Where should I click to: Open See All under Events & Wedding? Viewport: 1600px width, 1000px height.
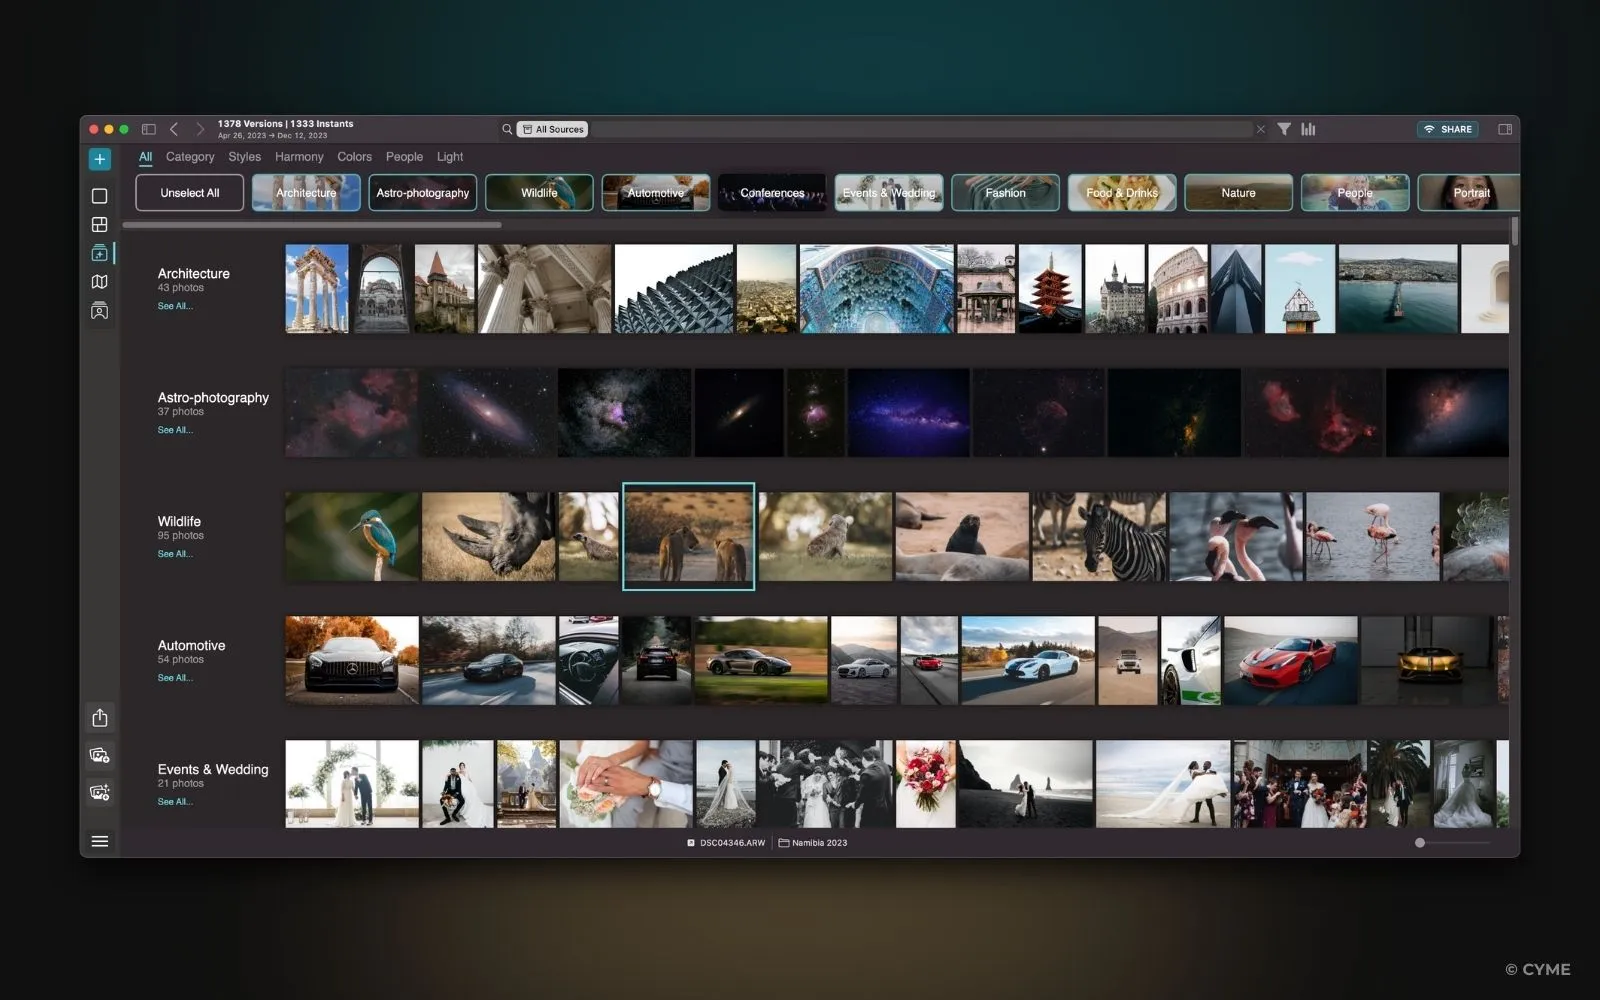click(175, 802)
